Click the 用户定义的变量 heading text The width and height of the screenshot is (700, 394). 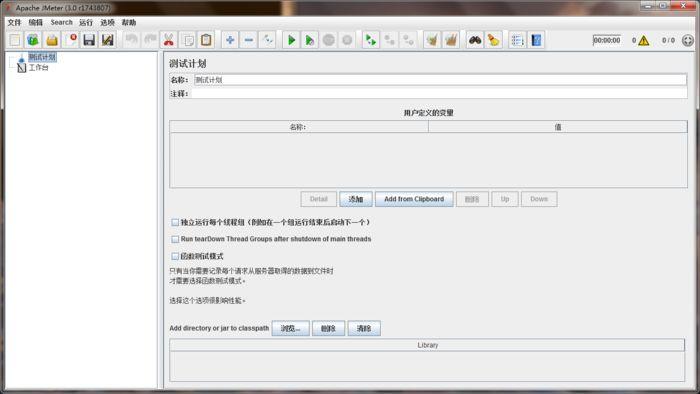(429, 113)
